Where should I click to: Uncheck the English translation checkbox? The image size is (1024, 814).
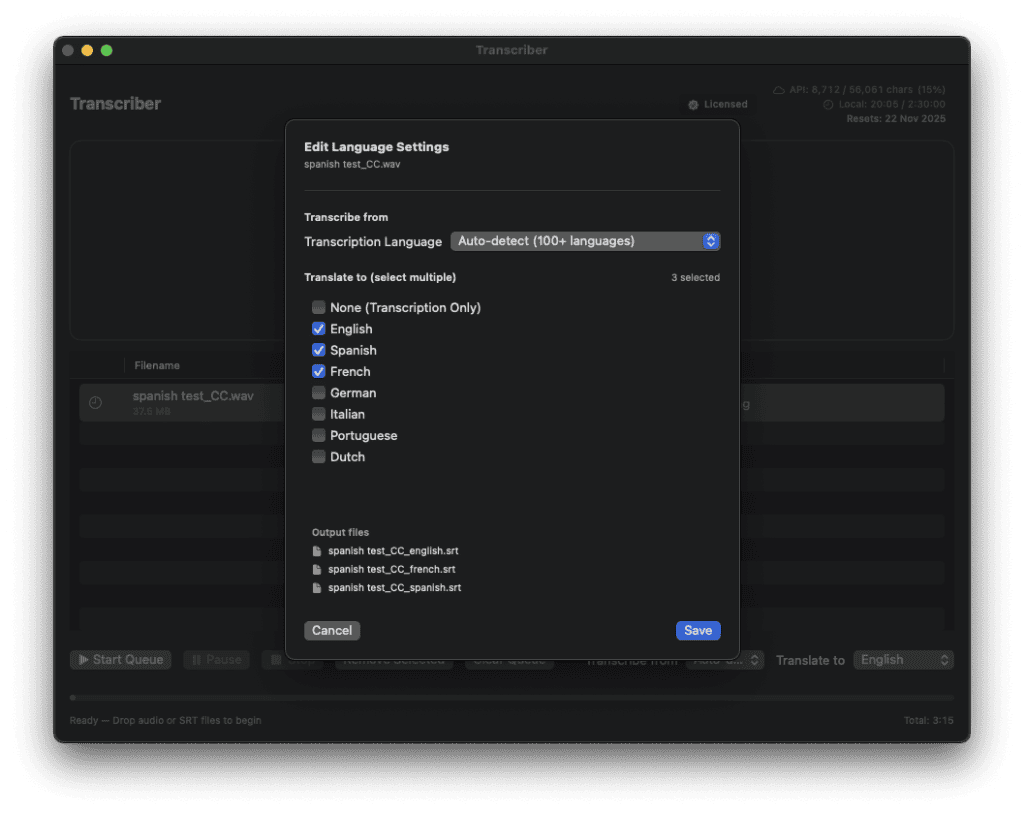[x=319, y=329]
